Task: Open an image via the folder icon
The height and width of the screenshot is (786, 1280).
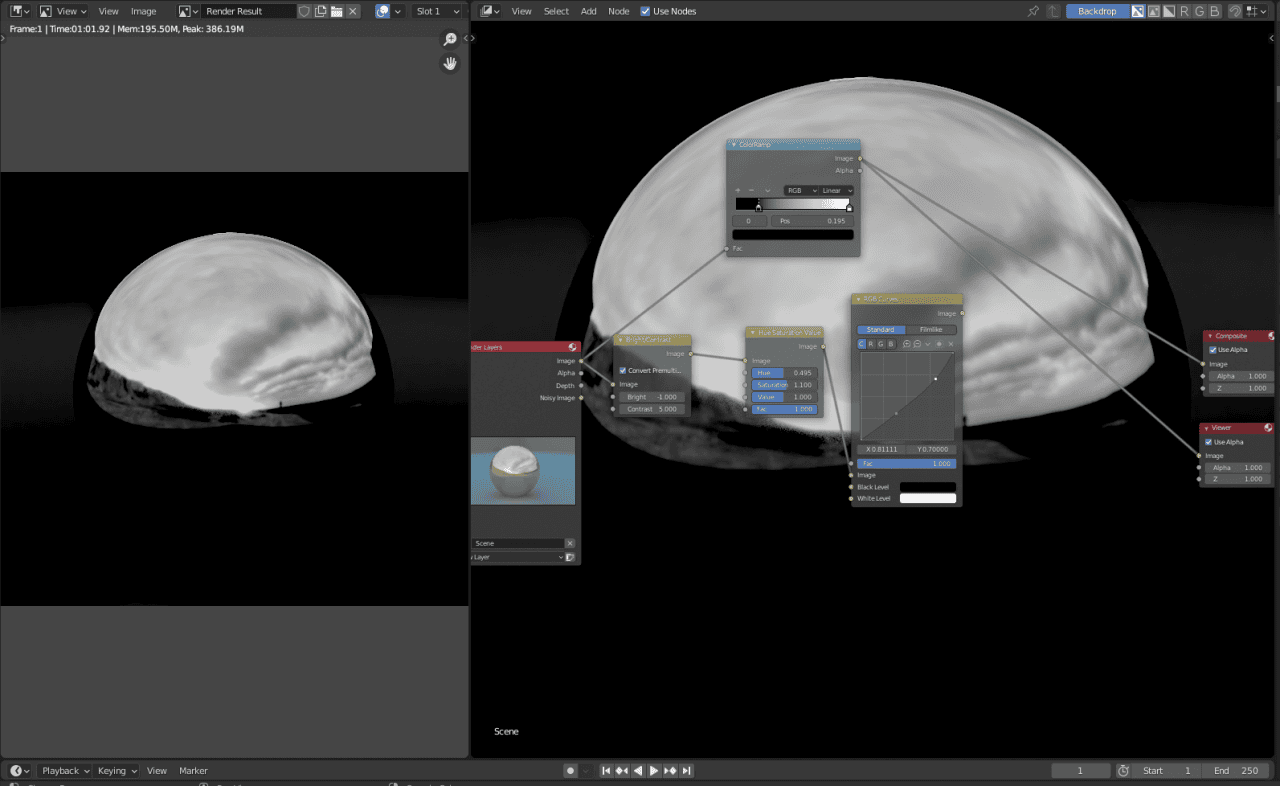Action: pyautogui.click(x=336, y=11)
